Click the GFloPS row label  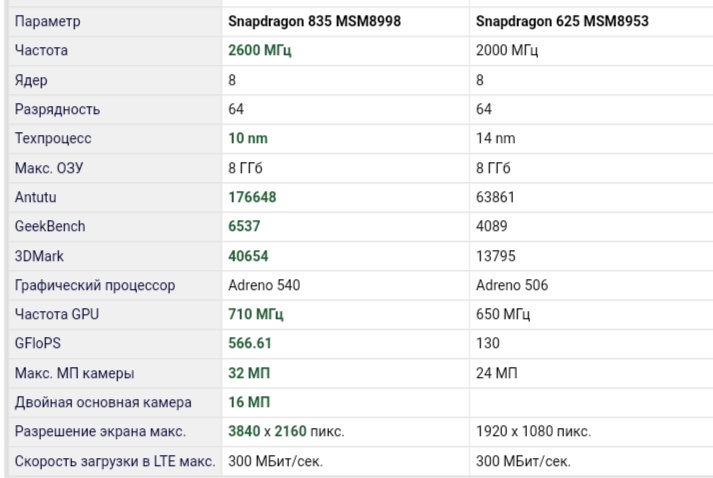[38, 343]
